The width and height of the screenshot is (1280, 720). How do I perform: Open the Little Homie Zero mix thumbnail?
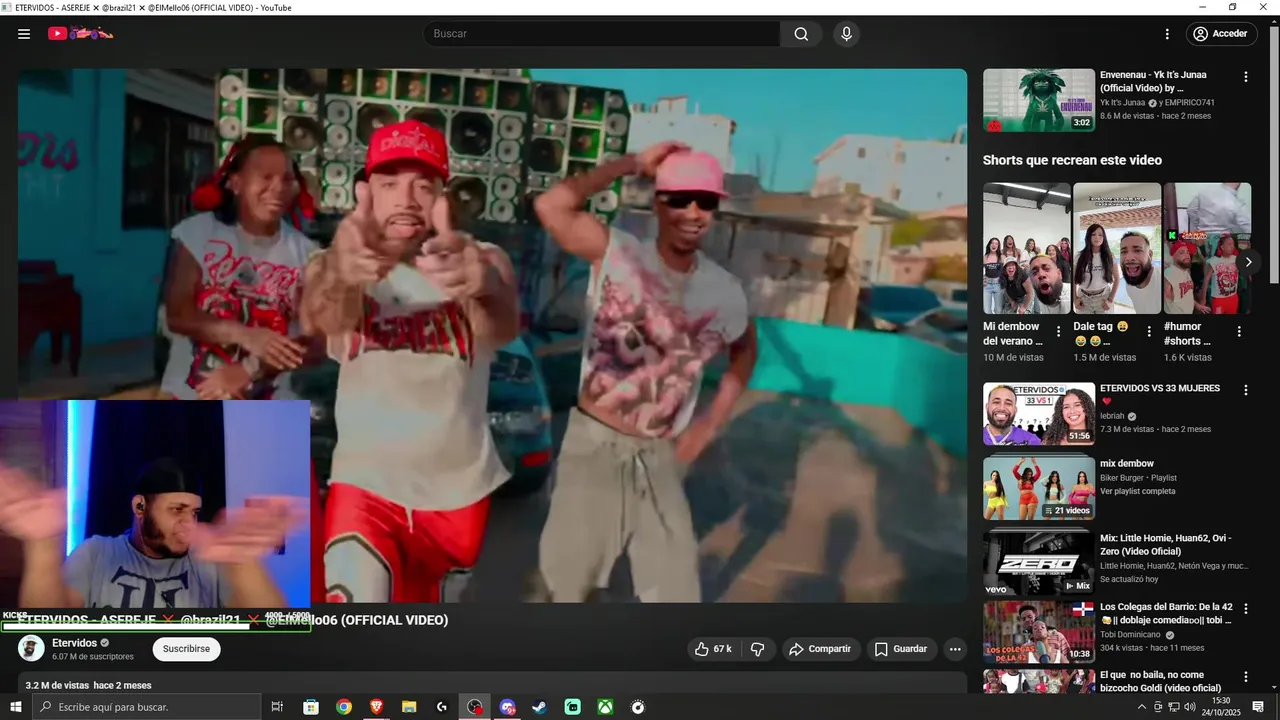[x=1039, y=563]
